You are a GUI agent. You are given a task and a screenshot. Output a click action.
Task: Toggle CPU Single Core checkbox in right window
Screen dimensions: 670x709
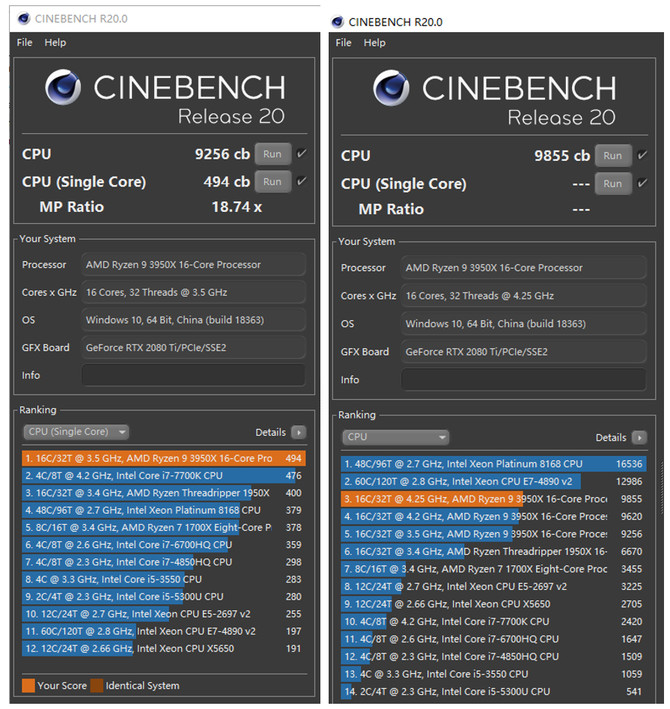[642, 183]
